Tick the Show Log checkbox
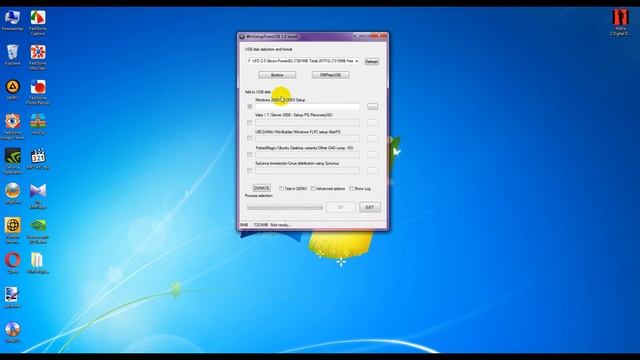Image resolution: width=640 pixels, height=360 pixels. point(351,189)
